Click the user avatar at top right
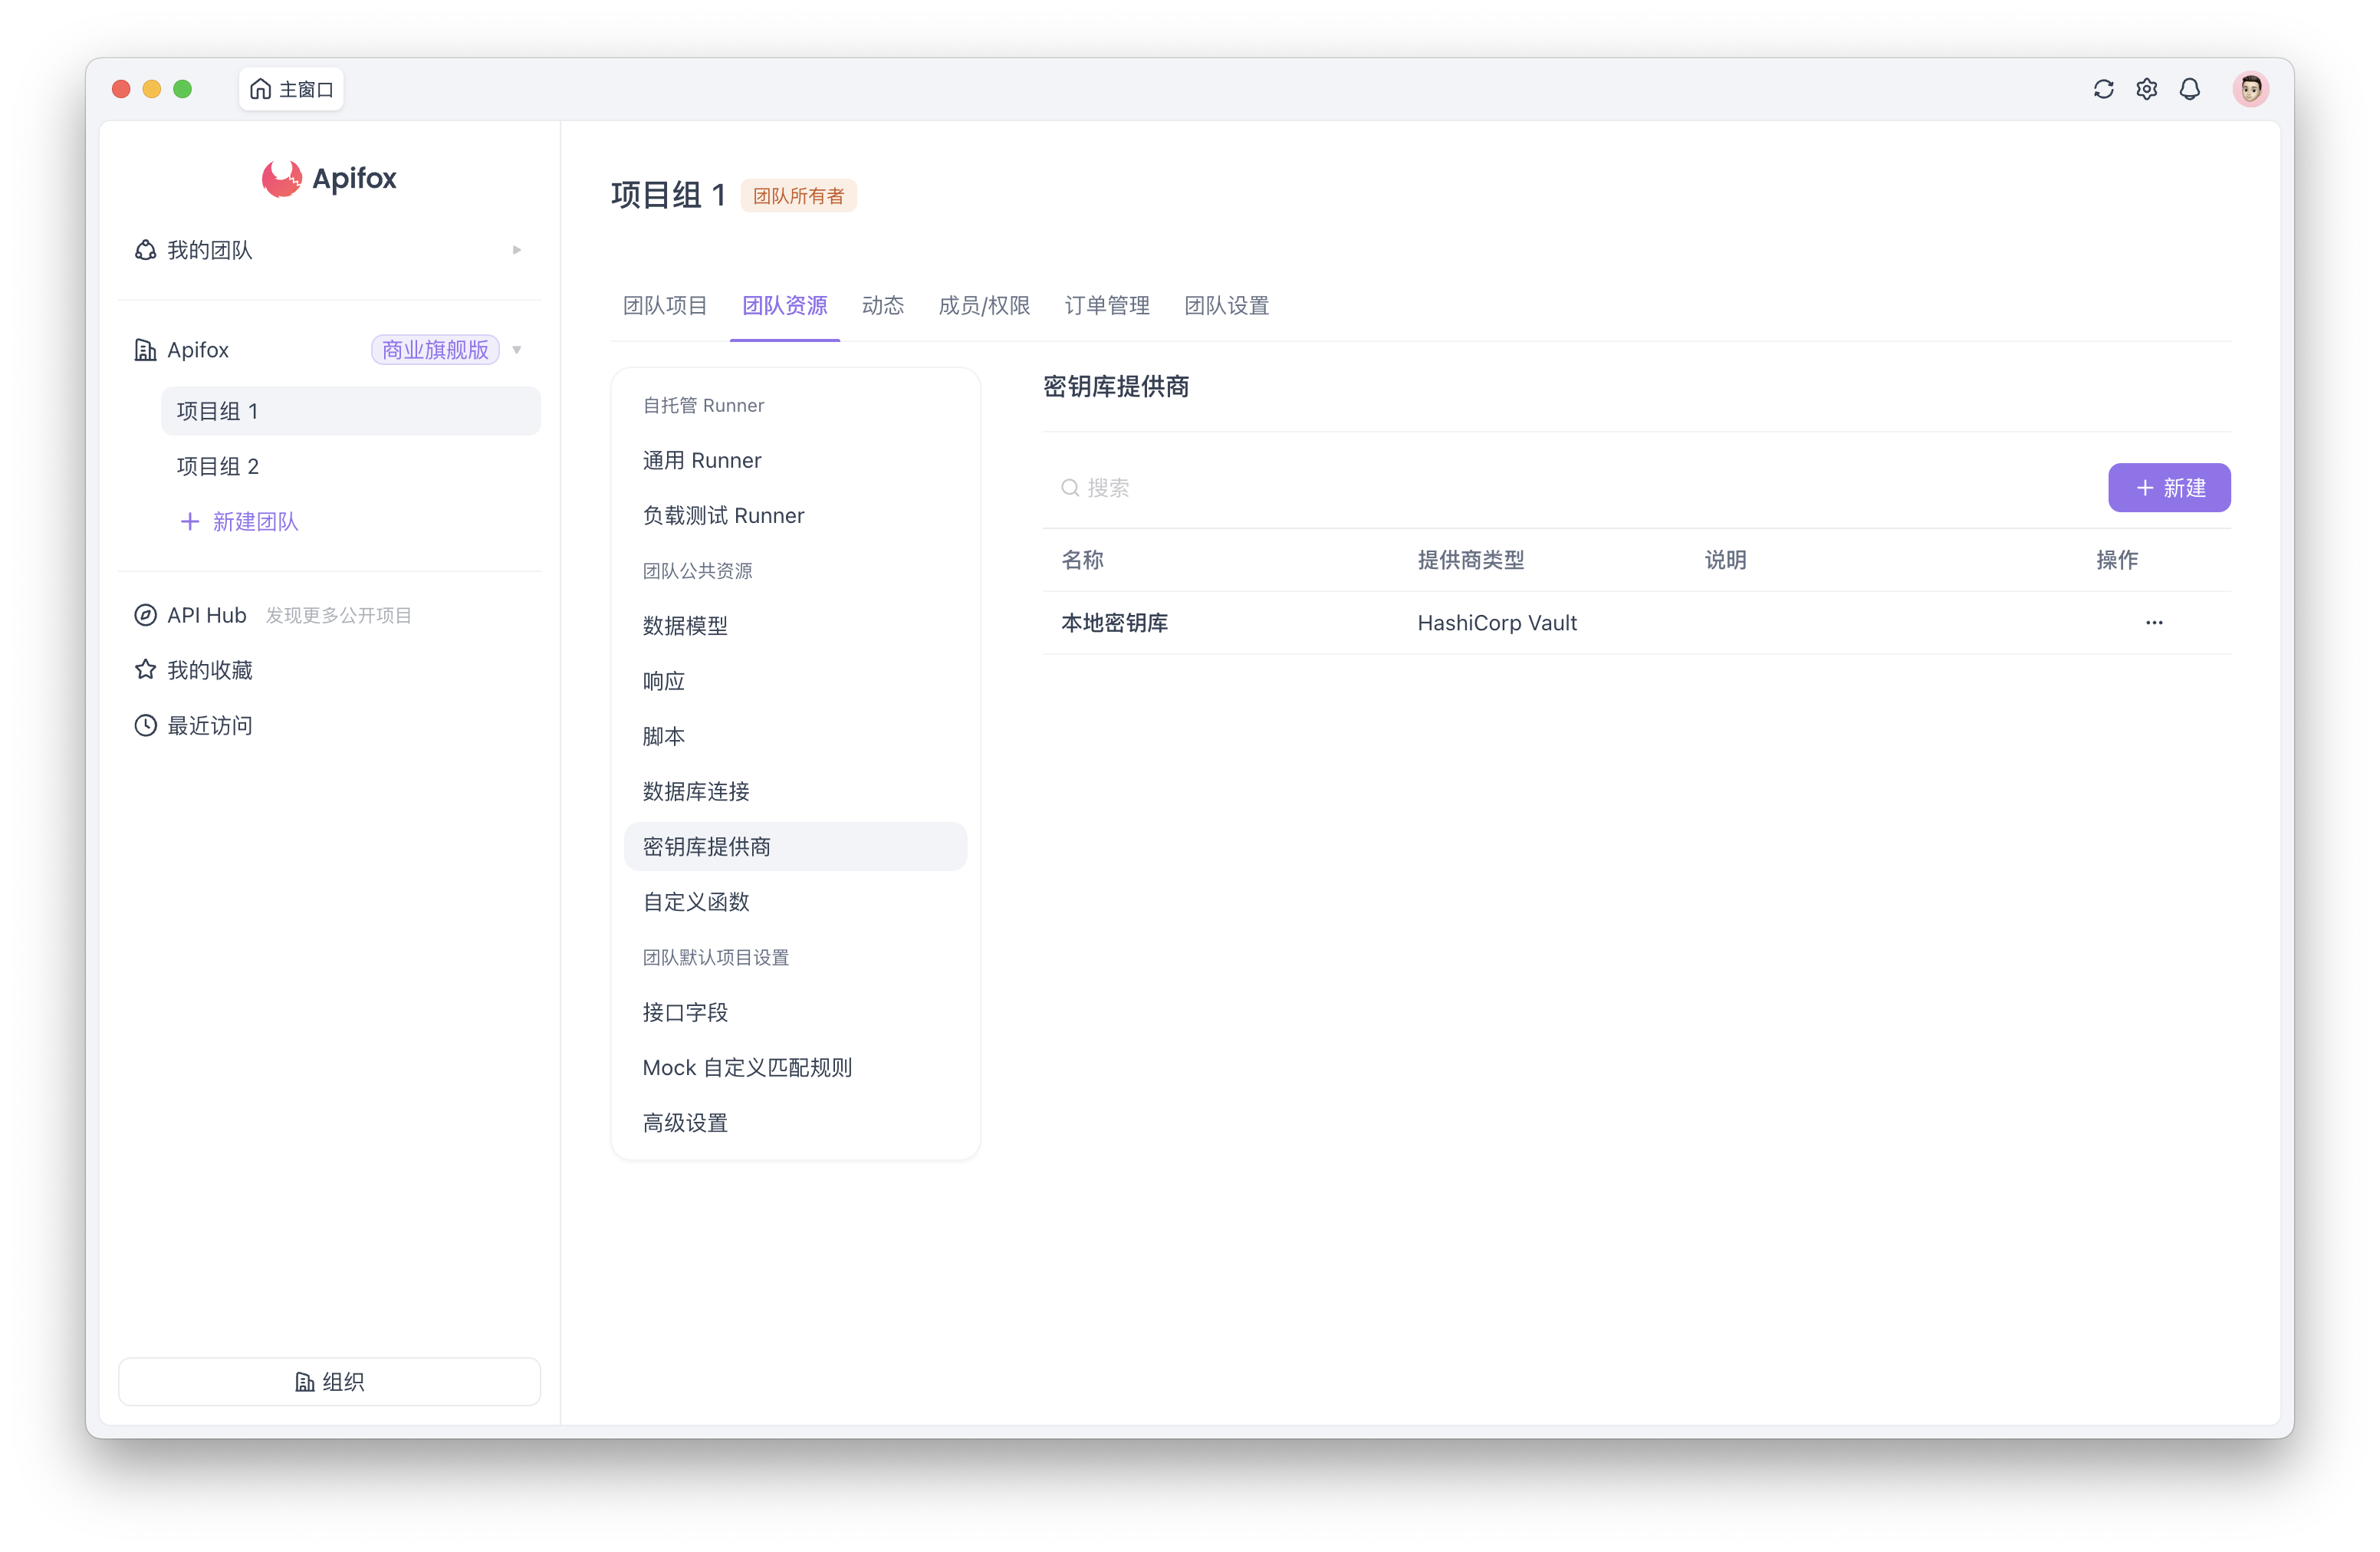Image resolution: width=2380 pixels, height=1552 pixels. click(x=2250, y=89)
